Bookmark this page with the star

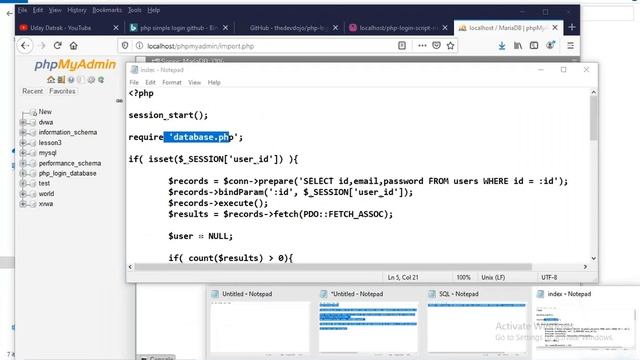click(x=450, y=46)
